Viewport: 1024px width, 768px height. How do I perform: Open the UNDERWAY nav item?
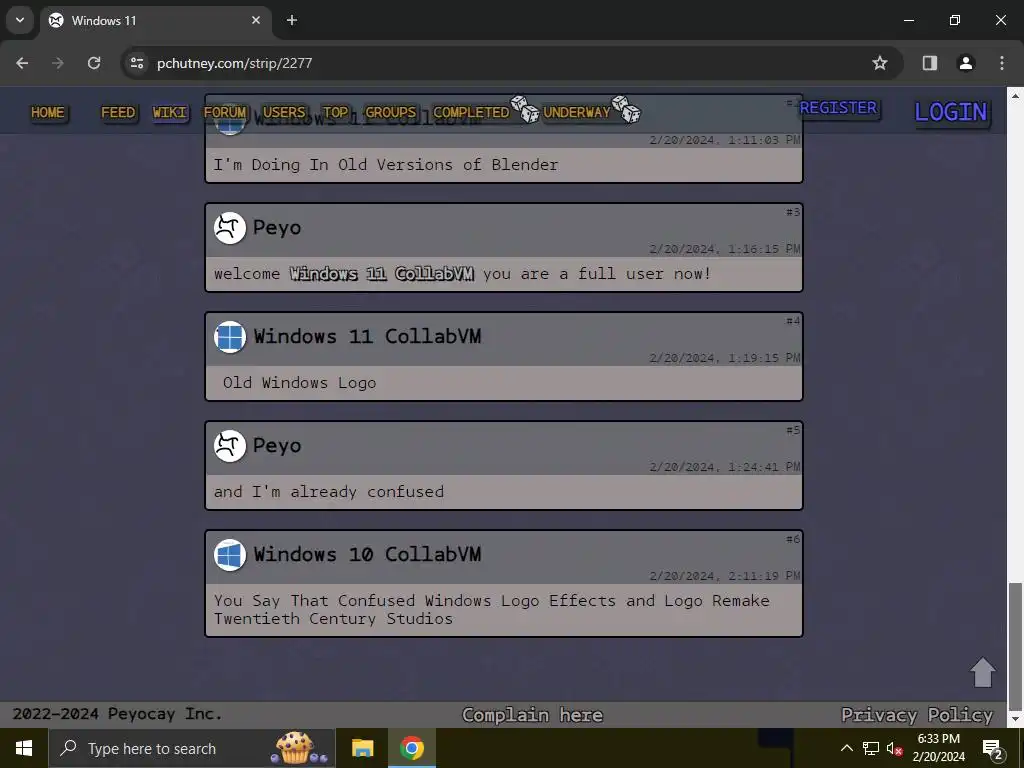click(577, 112)
